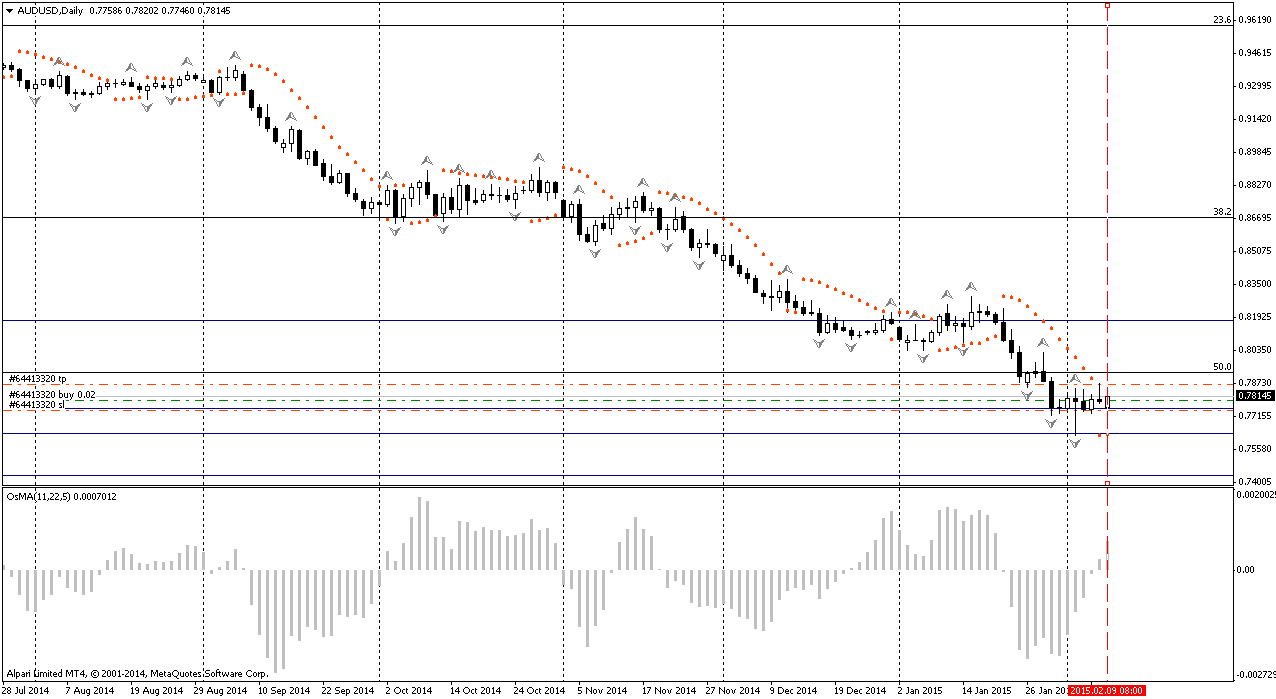
Task: Click the 28 Jul 2014 date label
Action: 27,690
